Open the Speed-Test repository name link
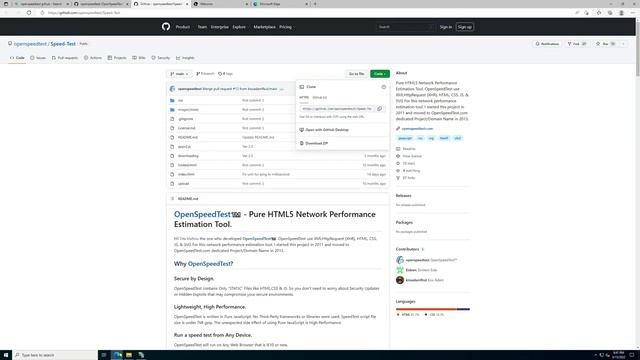 click(x=63, y=44)
